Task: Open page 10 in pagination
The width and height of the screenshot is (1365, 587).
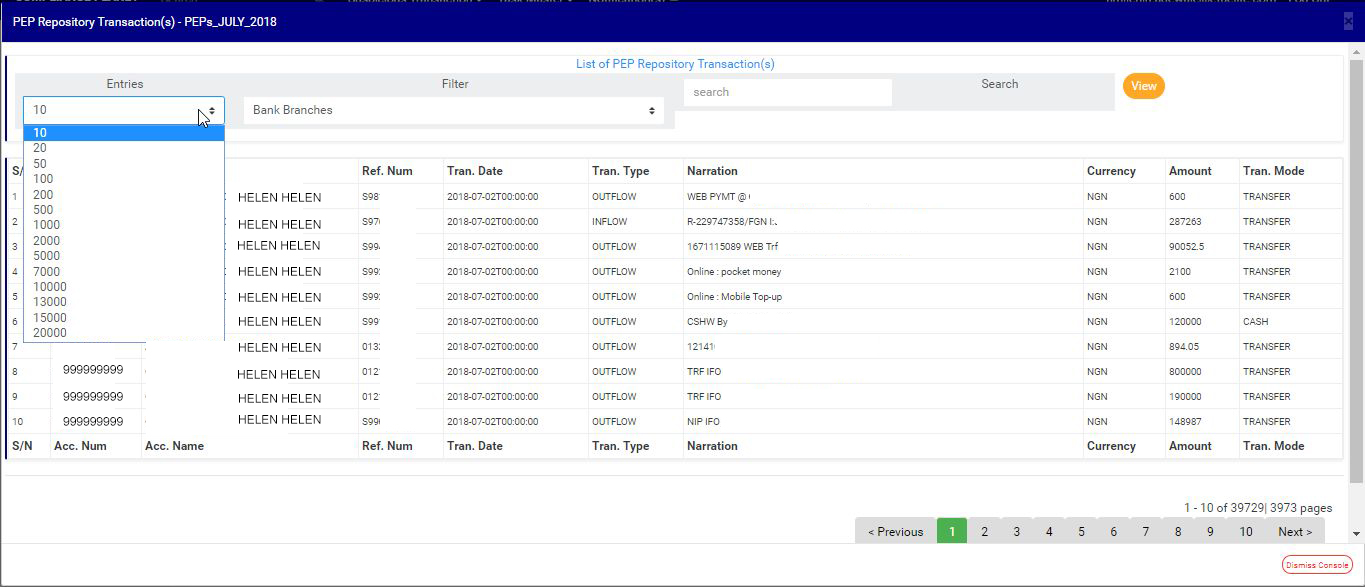Action: click(x=1245, y=532)
